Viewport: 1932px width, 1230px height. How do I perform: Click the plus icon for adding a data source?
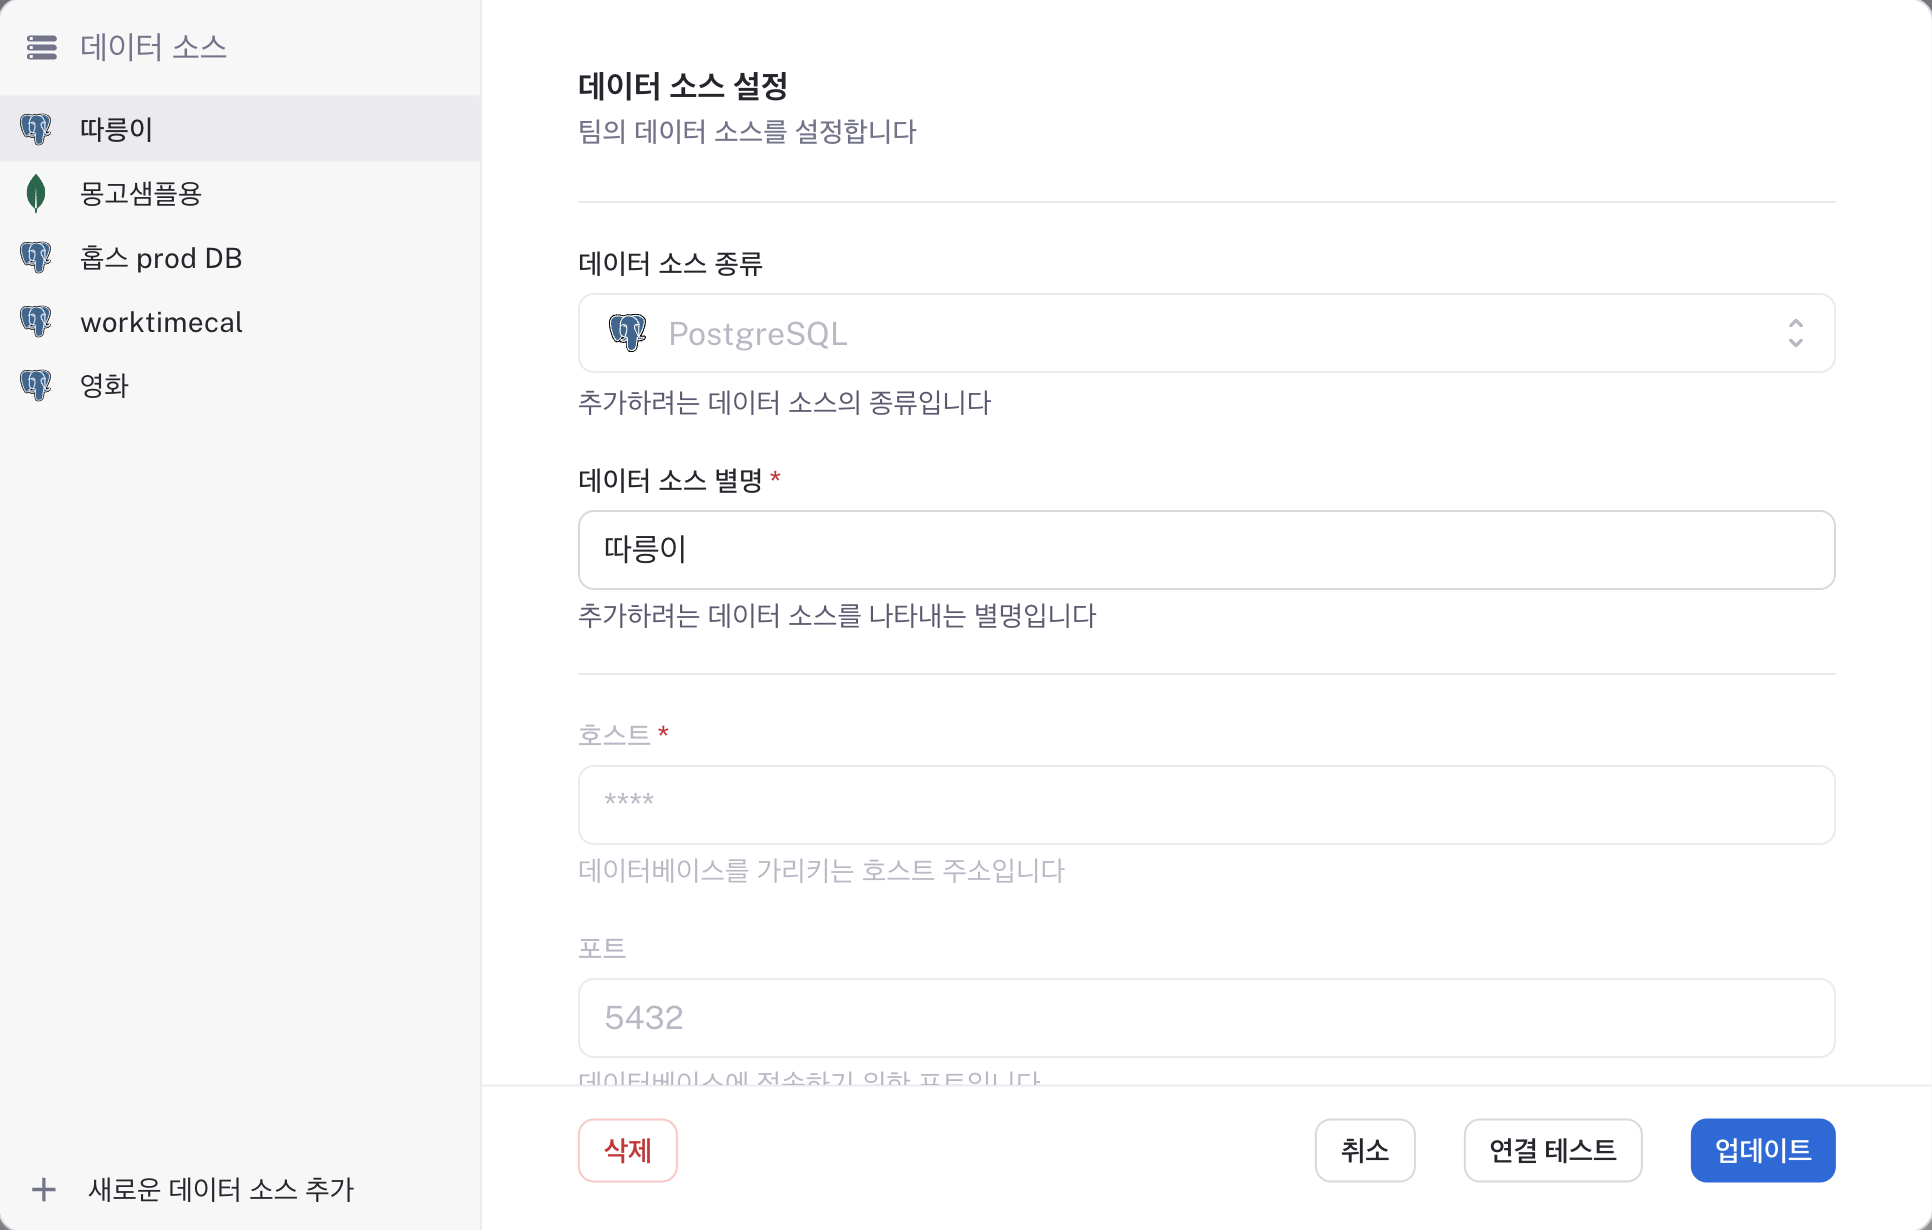[x=43, y=1189]
